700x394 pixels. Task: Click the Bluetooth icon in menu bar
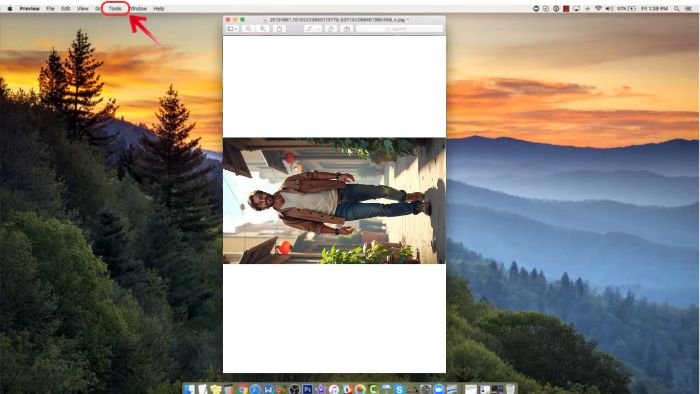(x=588, y=8)
